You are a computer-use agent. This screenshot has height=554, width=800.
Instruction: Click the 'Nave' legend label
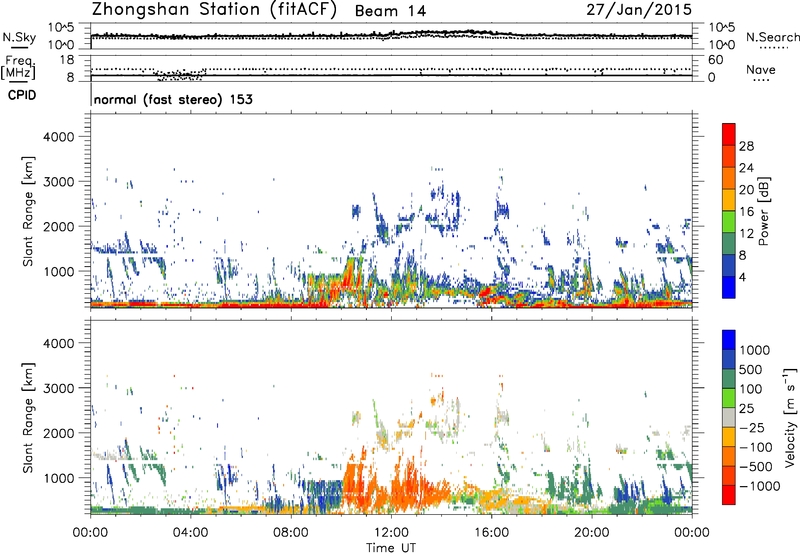[761, 69]
